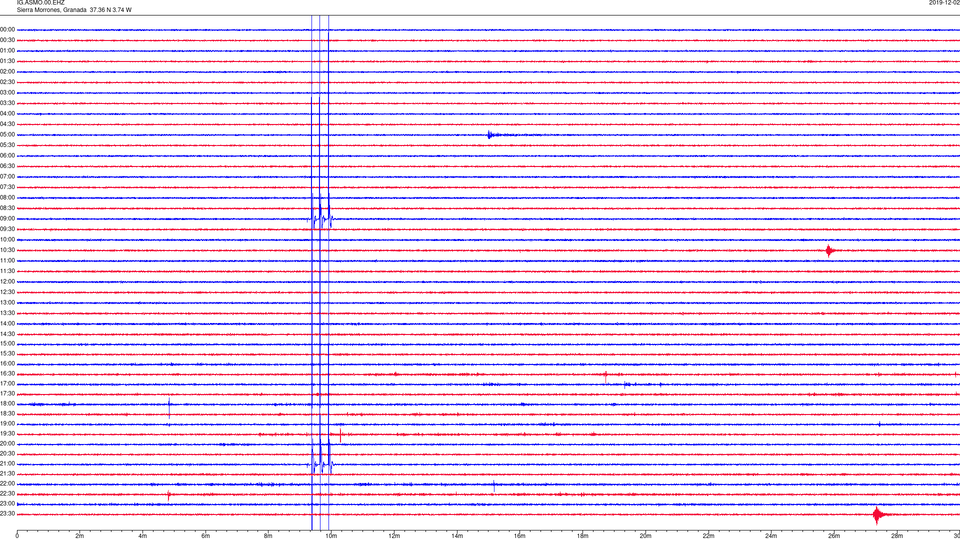This screenshot has height=540, width=960.
Task: Select the 04:00 time row label
Action: click(x=7, y=114)
